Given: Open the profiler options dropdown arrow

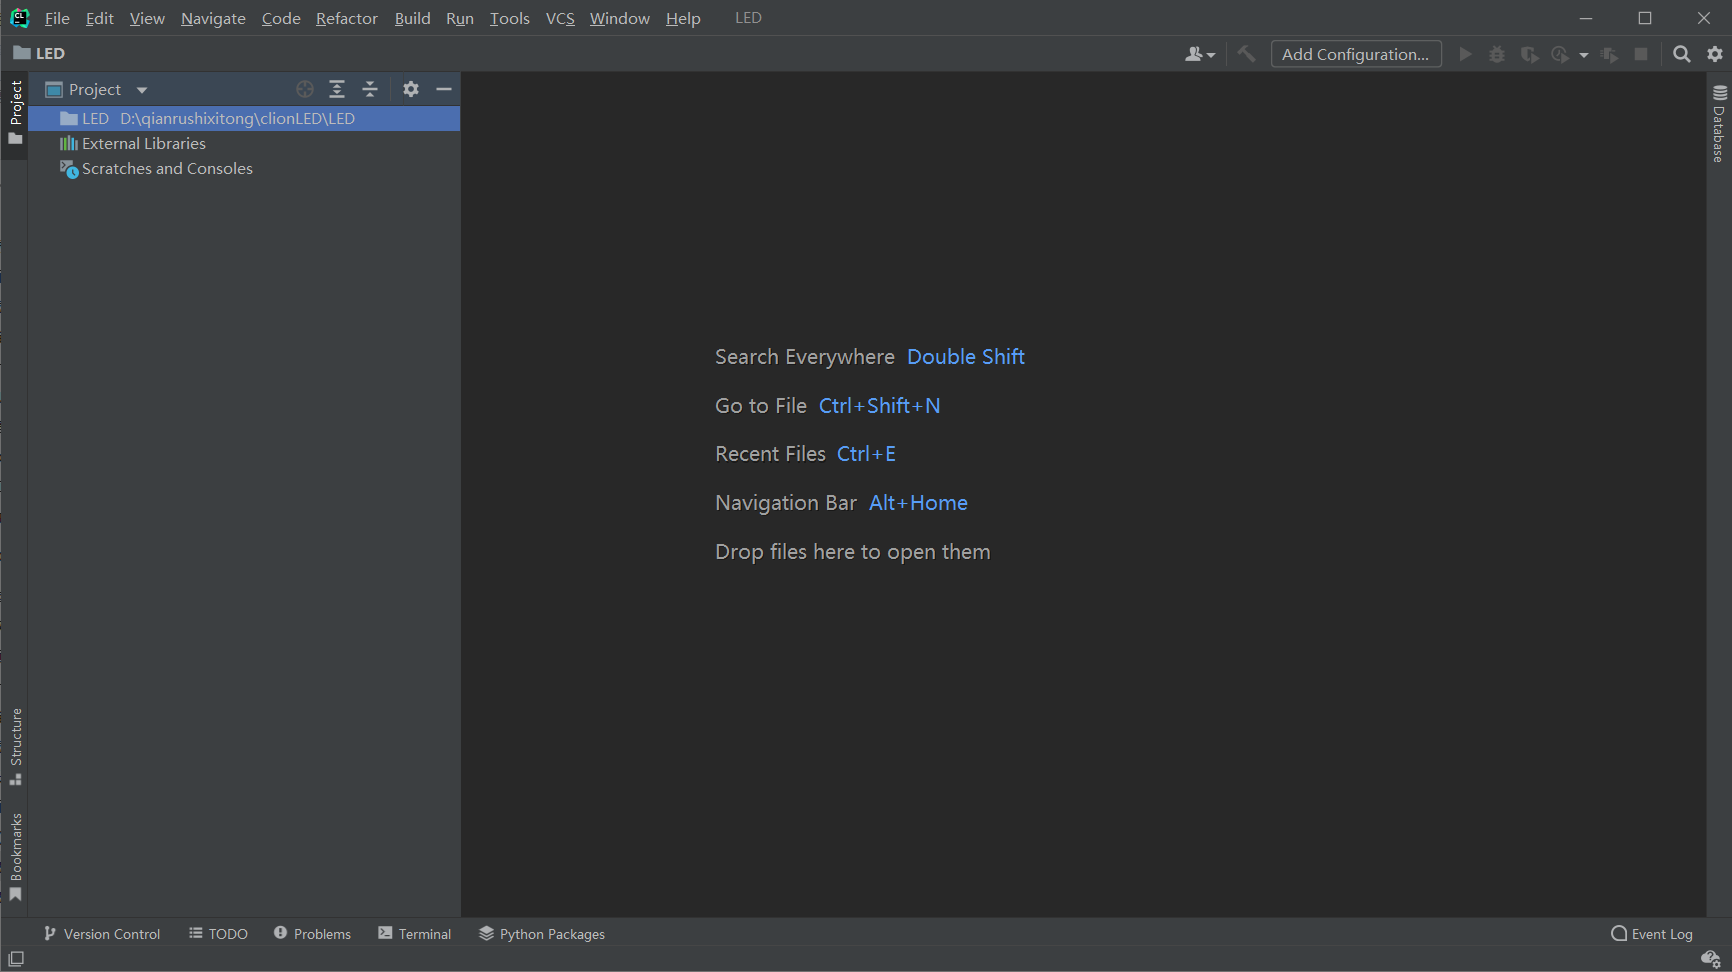Looking at the screenshot, I should coord(1584,55).
